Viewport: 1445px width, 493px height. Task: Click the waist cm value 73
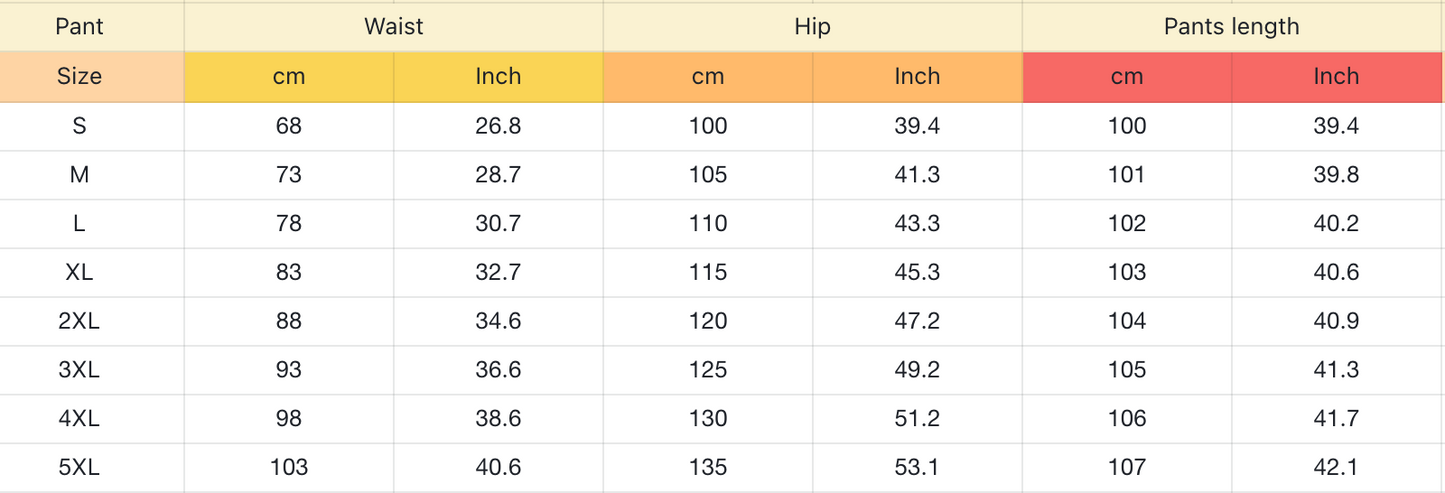pos(288,175)
